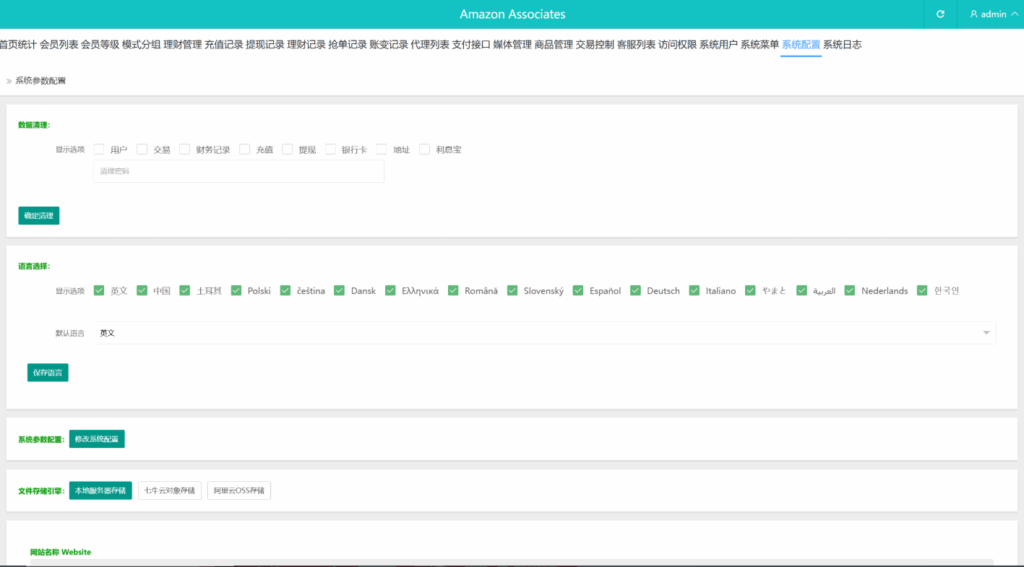Check the 地址 cleanup checkbox
Screen dimensions: 1024x567
click(381, 149)
